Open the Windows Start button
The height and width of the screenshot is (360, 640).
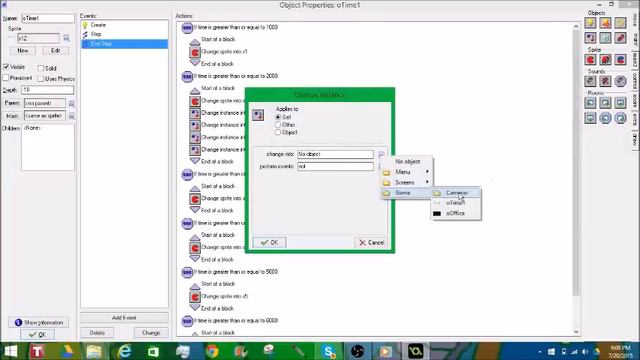[11, 351]
